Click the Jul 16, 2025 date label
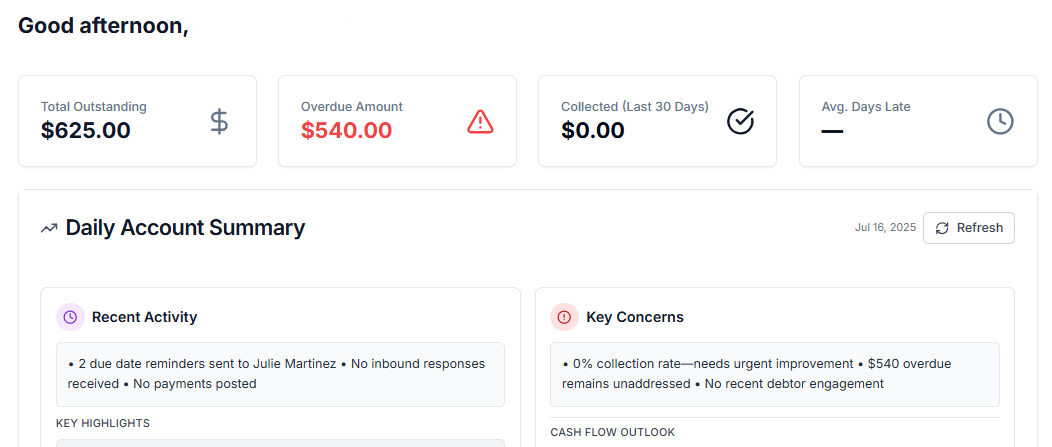1052x447 pixels. tap(885, 228)
